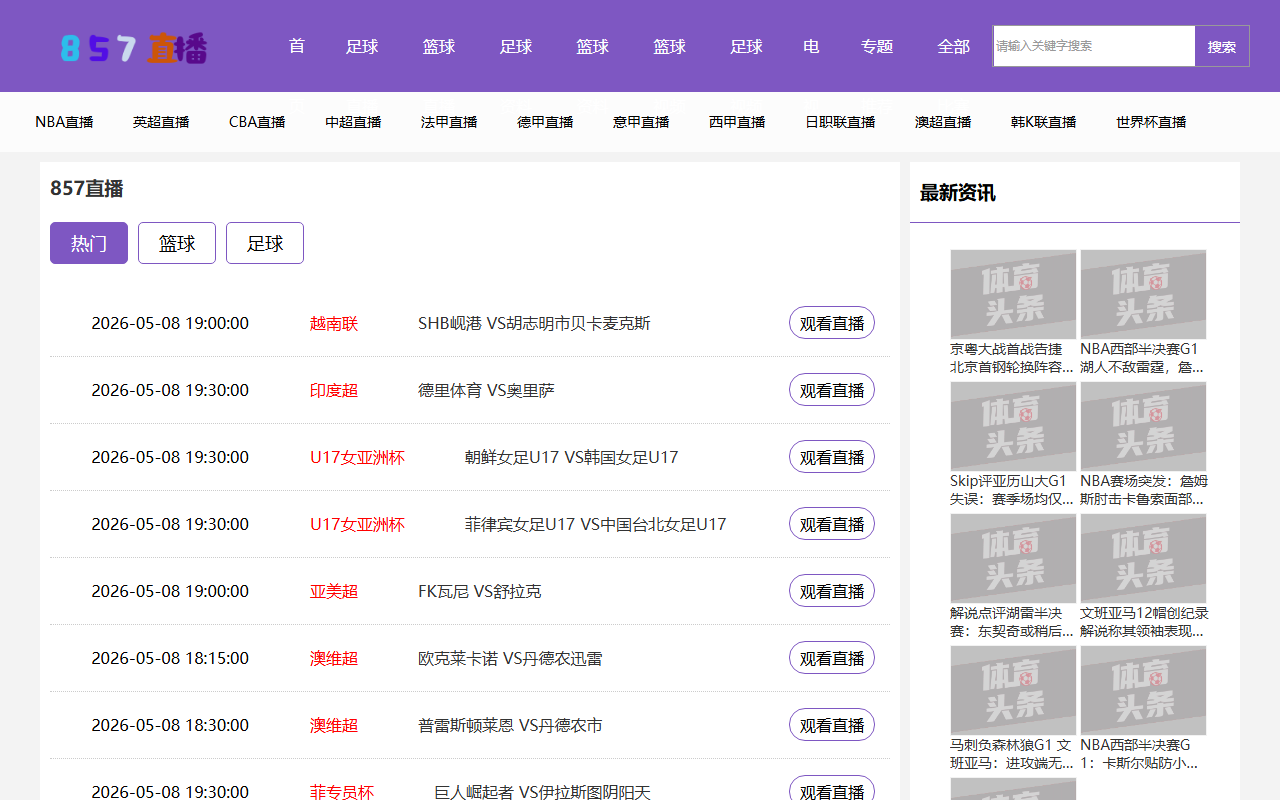This screenshot has height=800, width=1280.
Task: Watch live for 德里体育 VS奥里萨
Action: (x=832, y=390)
